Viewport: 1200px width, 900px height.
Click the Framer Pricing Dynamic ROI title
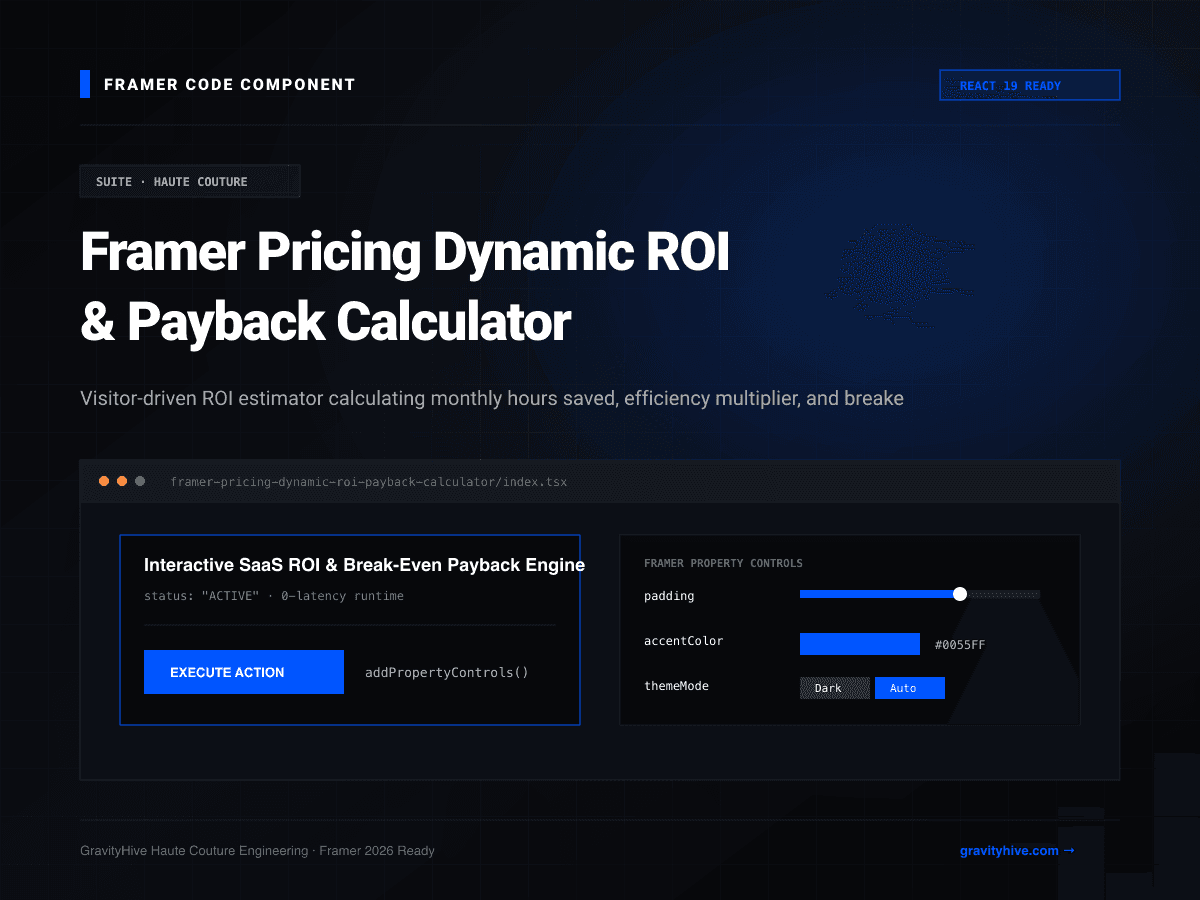(x=405, y=288)
